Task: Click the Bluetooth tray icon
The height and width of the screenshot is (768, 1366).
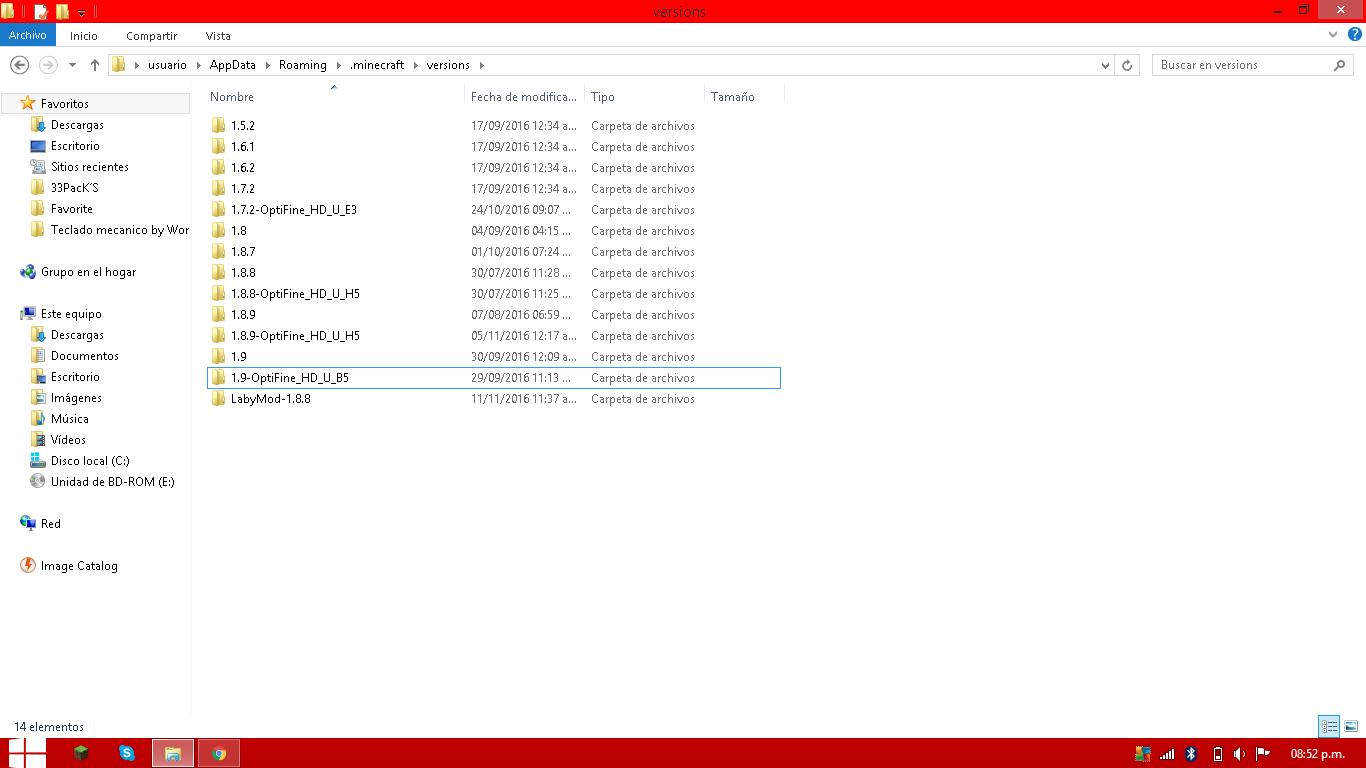Action: [1191, 754]
